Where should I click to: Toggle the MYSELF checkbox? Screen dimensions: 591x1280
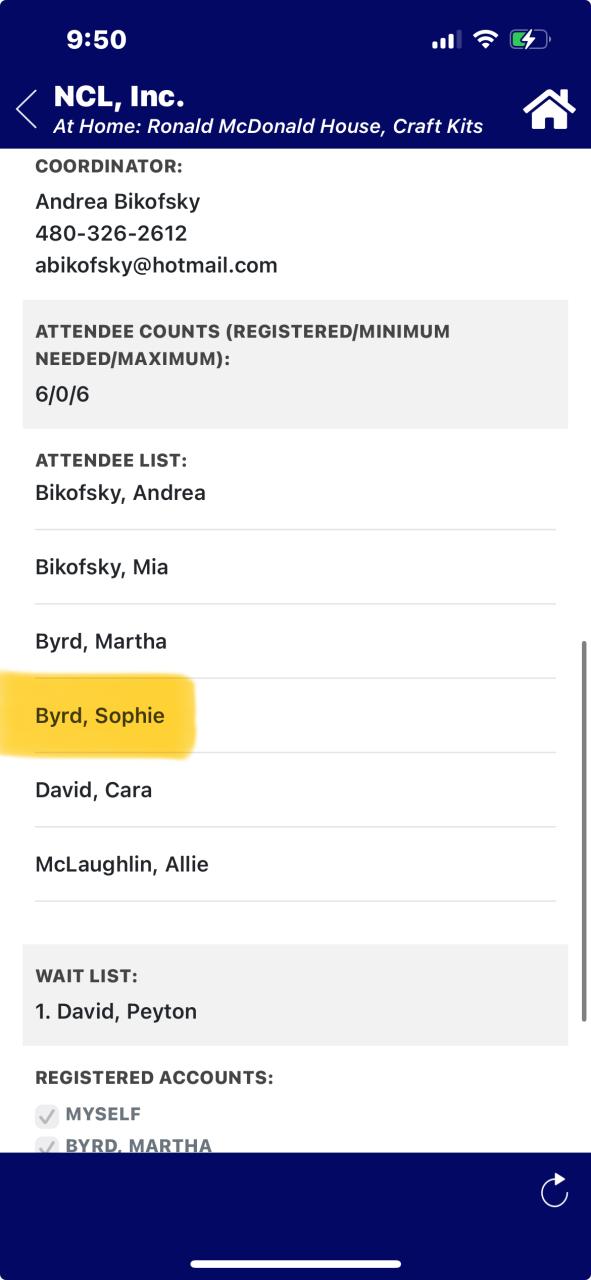[x=46, y=1115]
